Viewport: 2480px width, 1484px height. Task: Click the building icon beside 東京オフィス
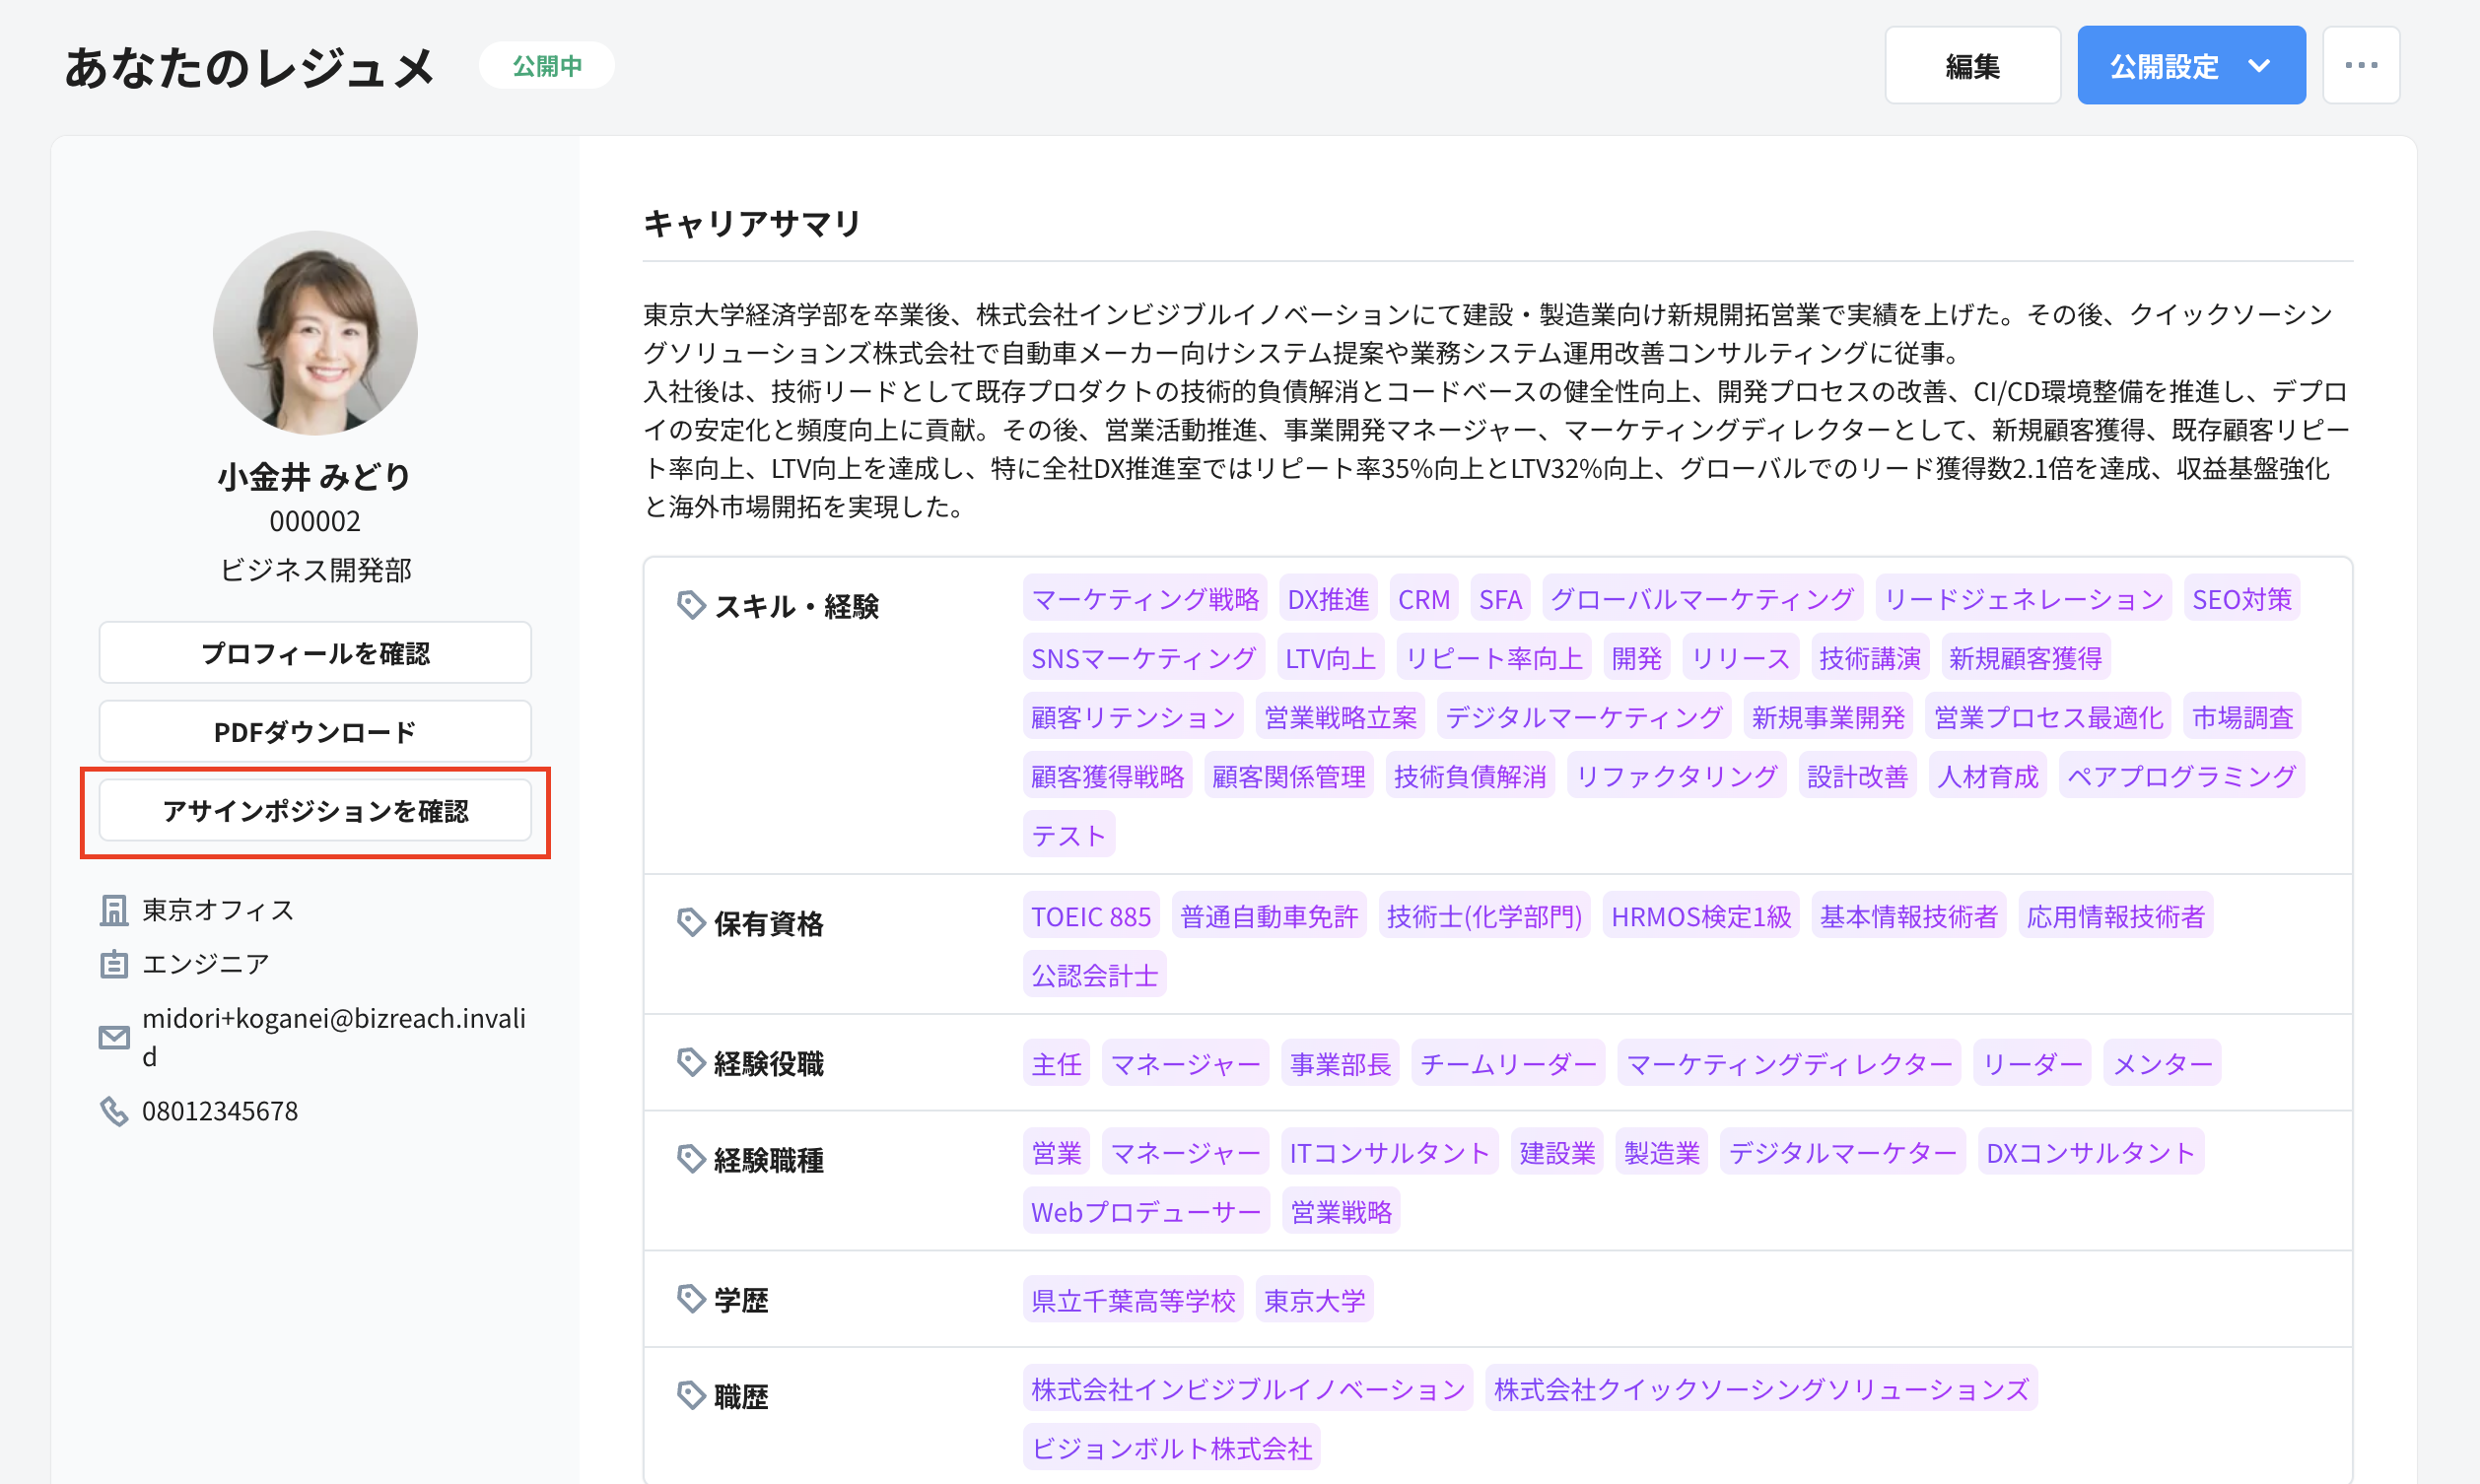click(x=114, y=910)
